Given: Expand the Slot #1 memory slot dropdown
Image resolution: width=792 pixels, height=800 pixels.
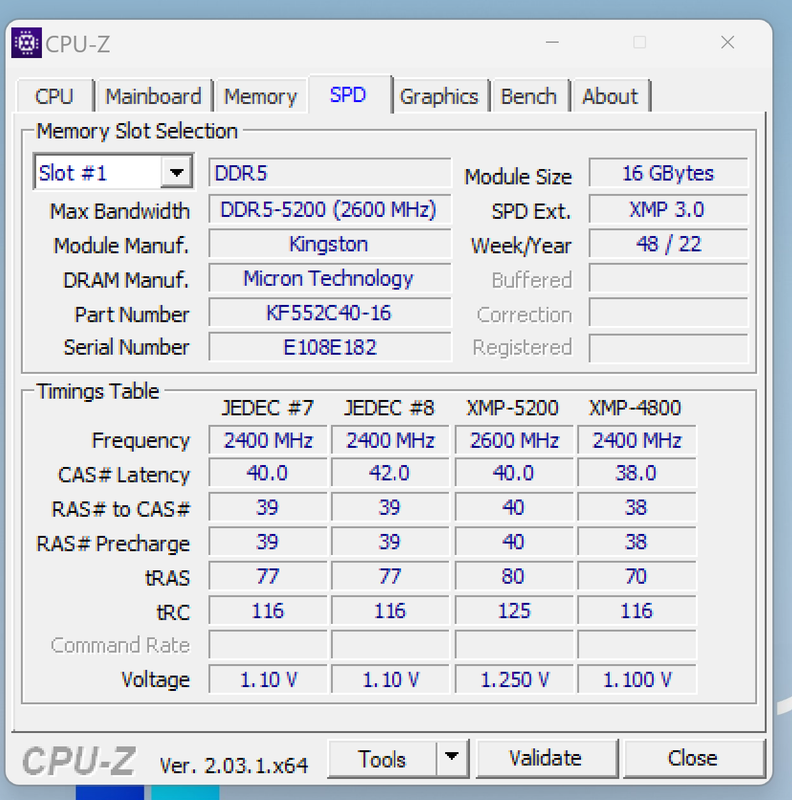Looking at the screenshot, I should 177,172.
